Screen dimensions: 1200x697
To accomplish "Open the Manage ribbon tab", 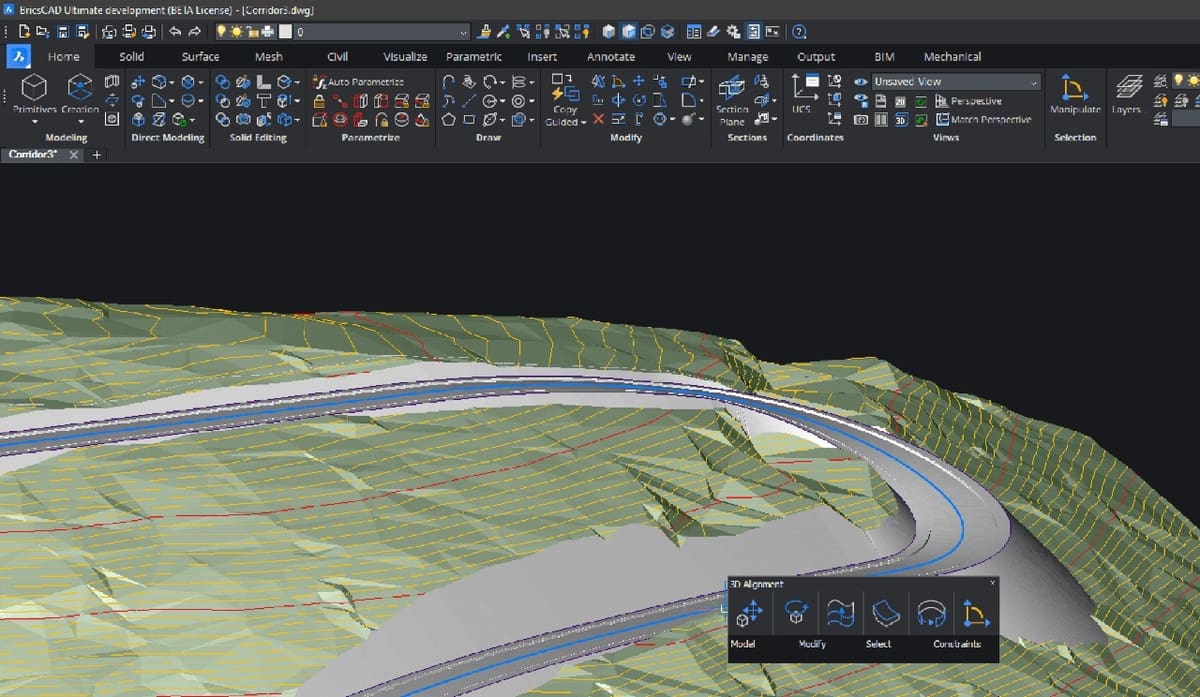I will (748, 57).
